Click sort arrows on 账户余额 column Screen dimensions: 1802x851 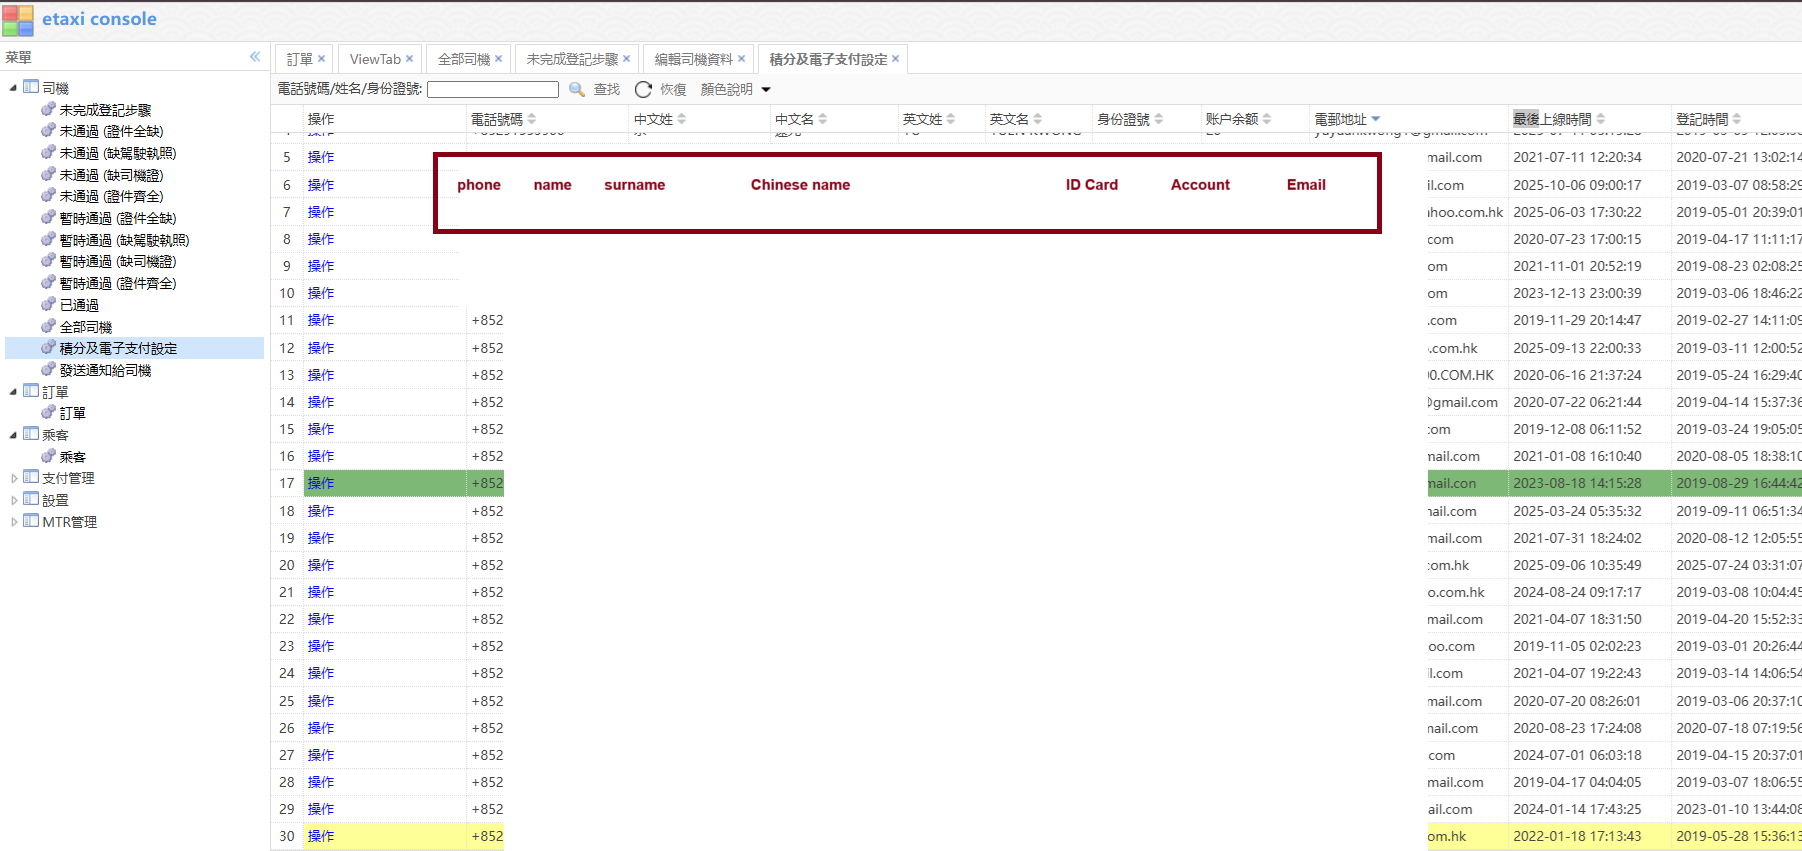(x=1267, y=119)
